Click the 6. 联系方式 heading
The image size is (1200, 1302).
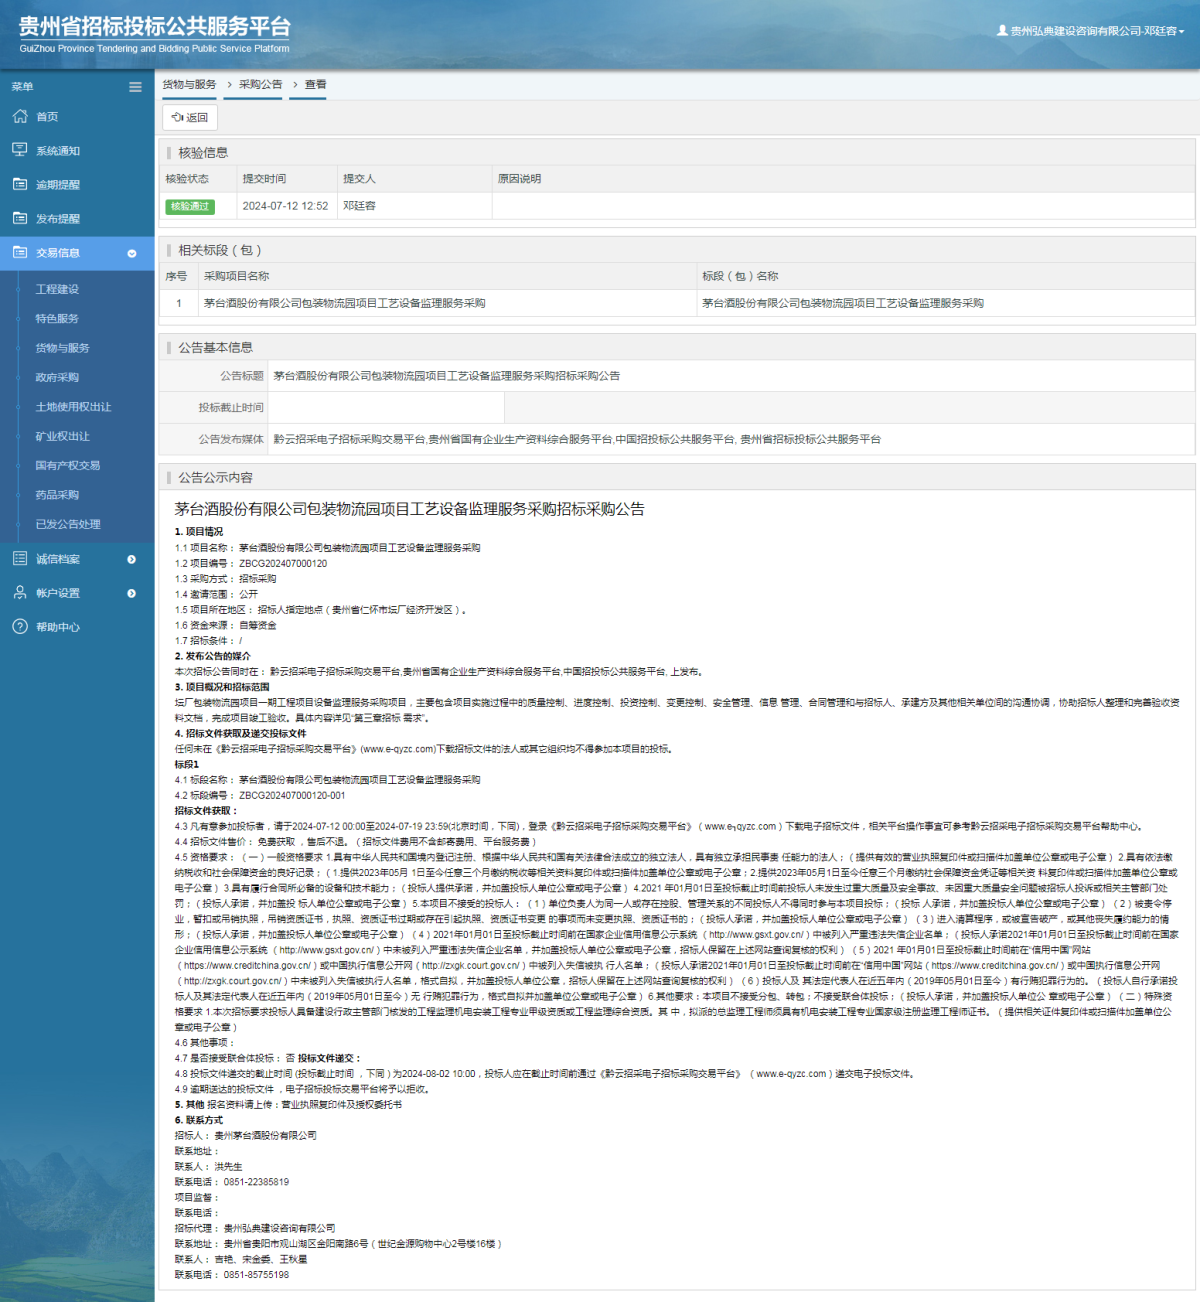coord(199,1120)
